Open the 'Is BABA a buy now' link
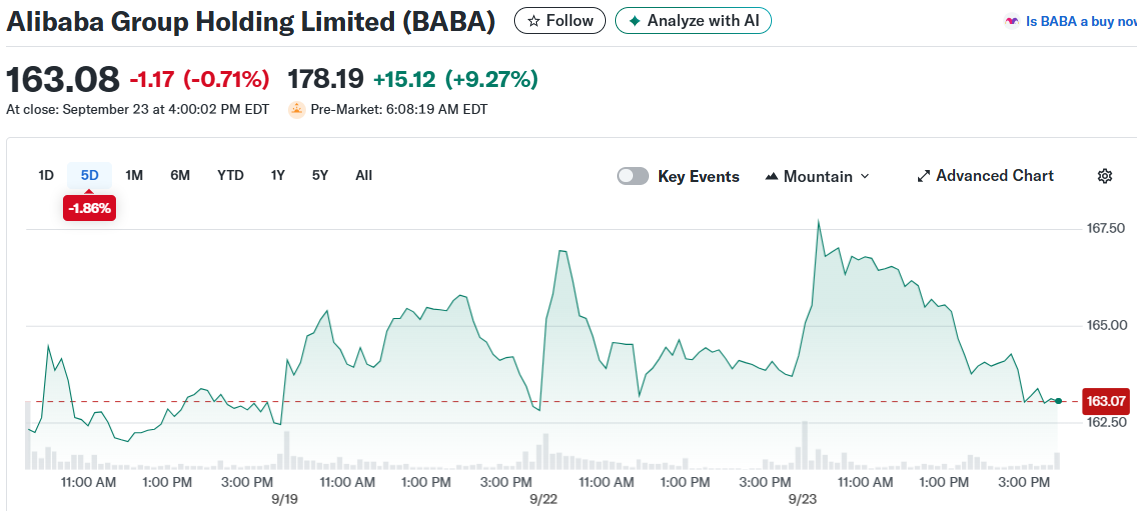The width and height of the screenshot is (1137, 511). (1070, 22)
